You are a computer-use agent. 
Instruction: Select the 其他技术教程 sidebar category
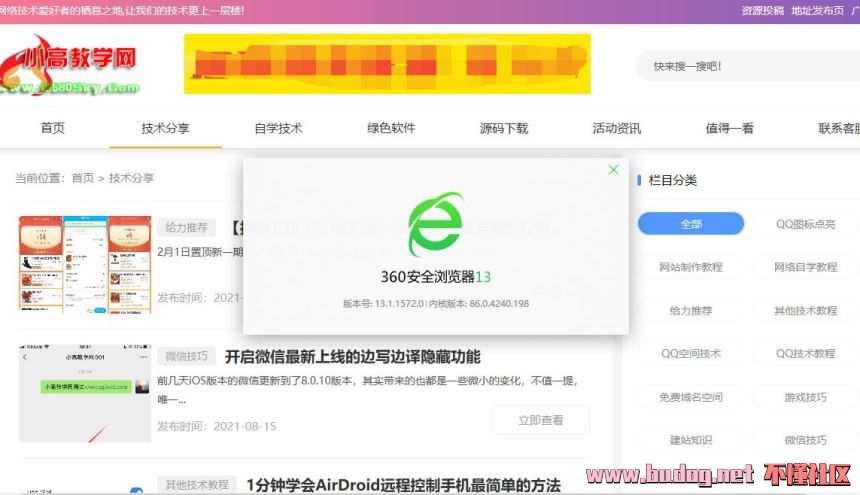pos(805,310)
